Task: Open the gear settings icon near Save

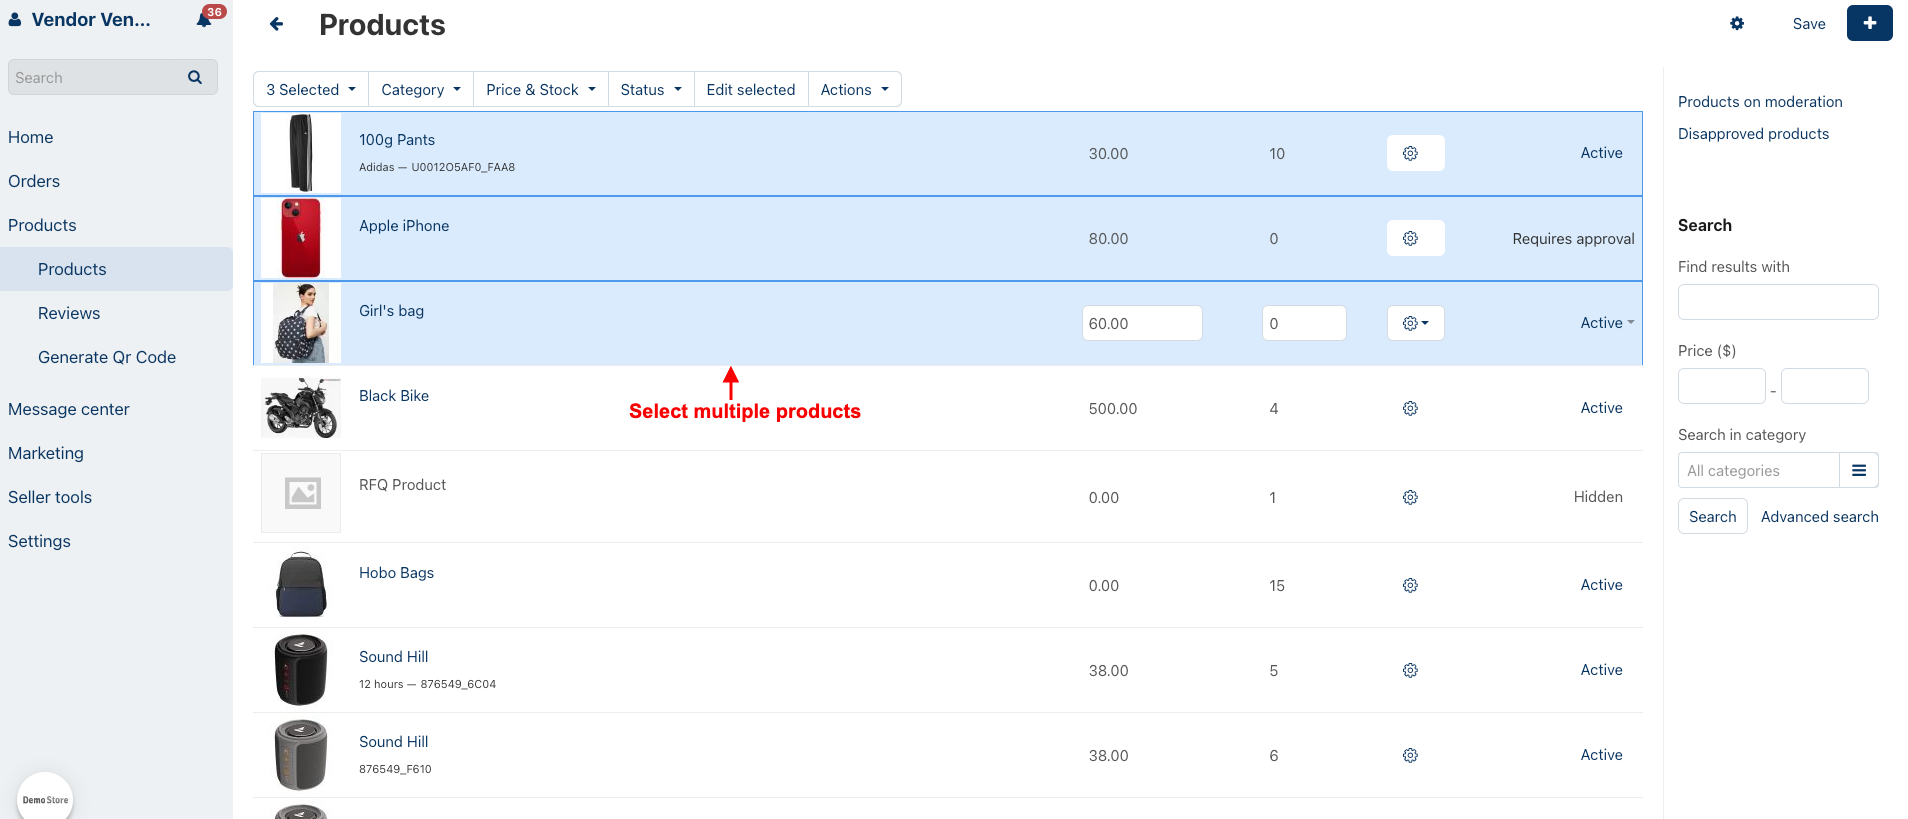Action: (1737, 24)
